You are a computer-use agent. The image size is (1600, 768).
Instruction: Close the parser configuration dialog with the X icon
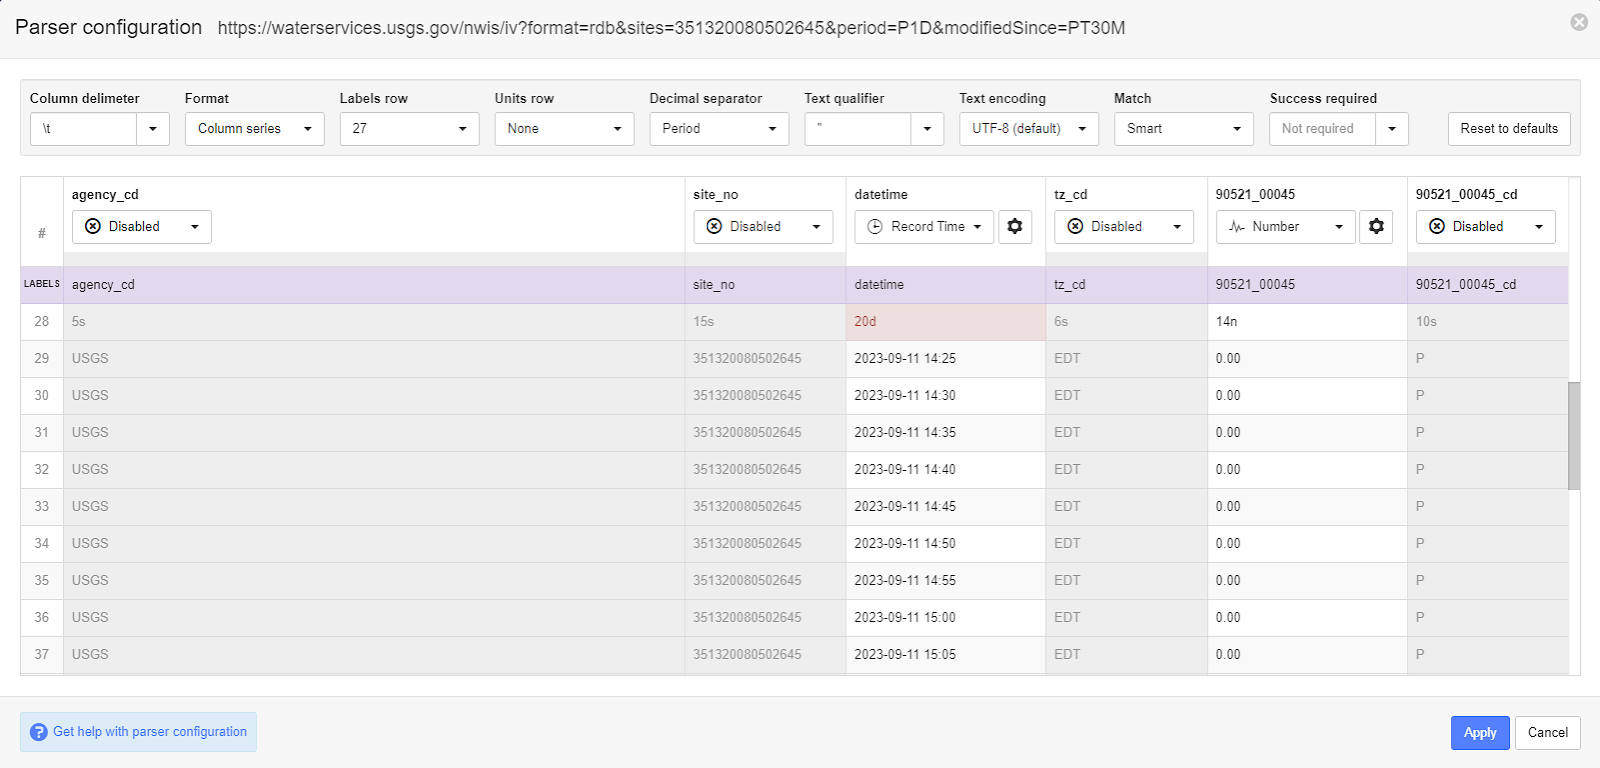tap(1579, 22)
